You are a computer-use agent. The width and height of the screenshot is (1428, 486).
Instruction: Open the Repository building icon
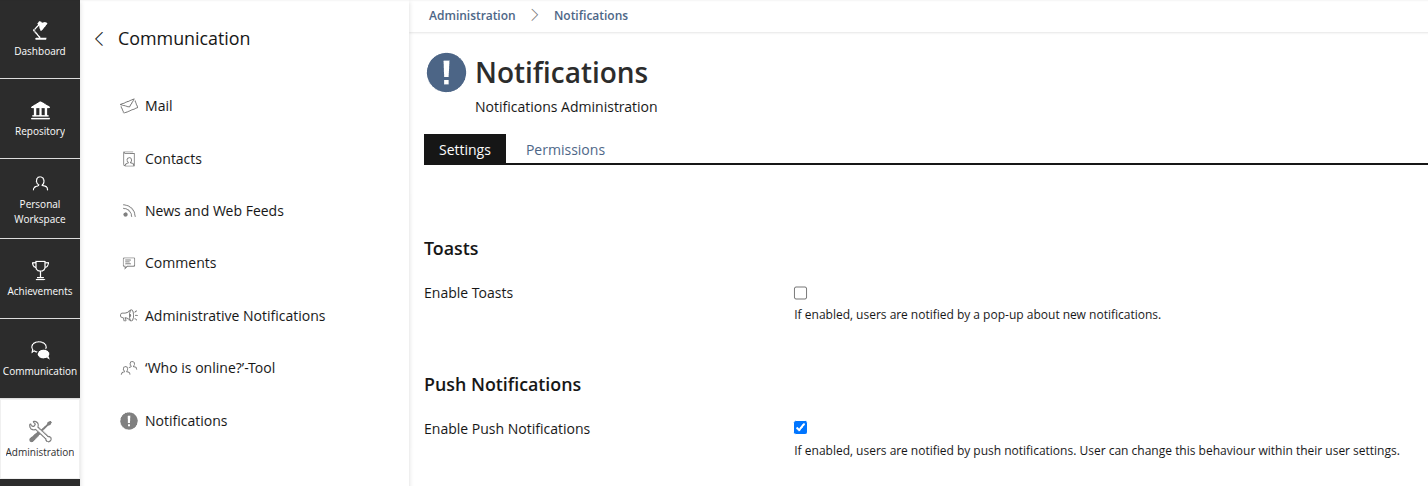(40, 110)
